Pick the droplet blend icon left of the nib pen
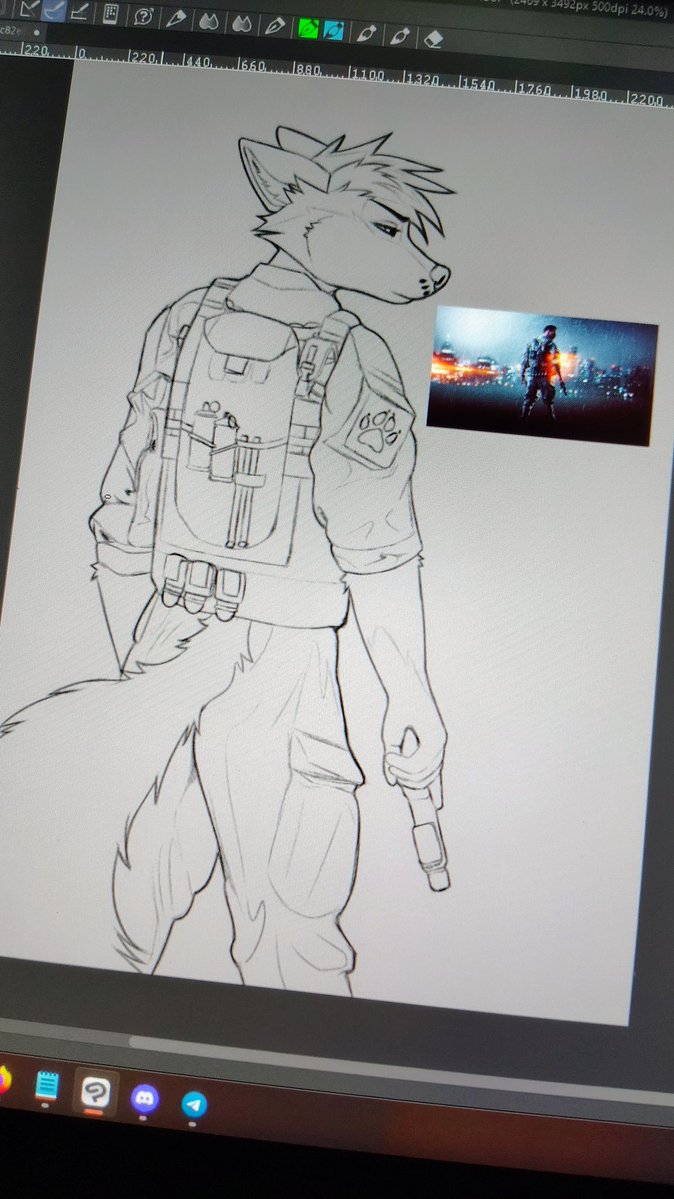Viewport: 674px width, 1199px height. click(242, 24)
